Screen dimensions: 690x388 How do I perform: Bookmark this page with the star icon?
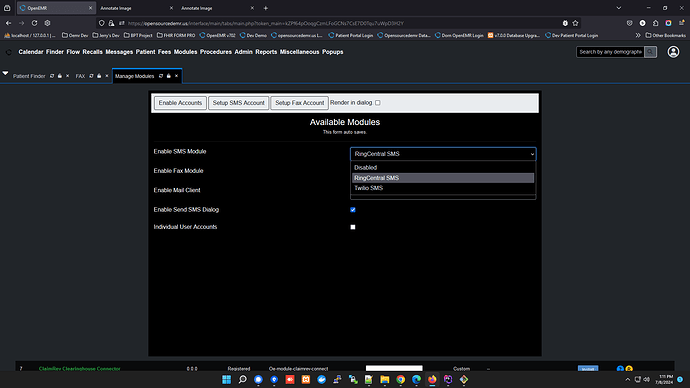tap(575, 23)
